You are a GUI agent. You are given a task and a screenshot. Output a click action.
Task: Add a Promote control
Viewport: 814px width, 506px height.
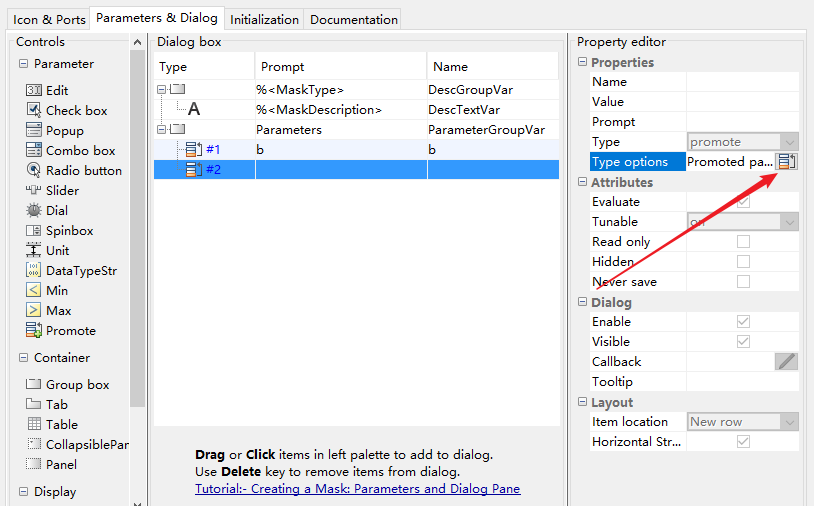61,331
